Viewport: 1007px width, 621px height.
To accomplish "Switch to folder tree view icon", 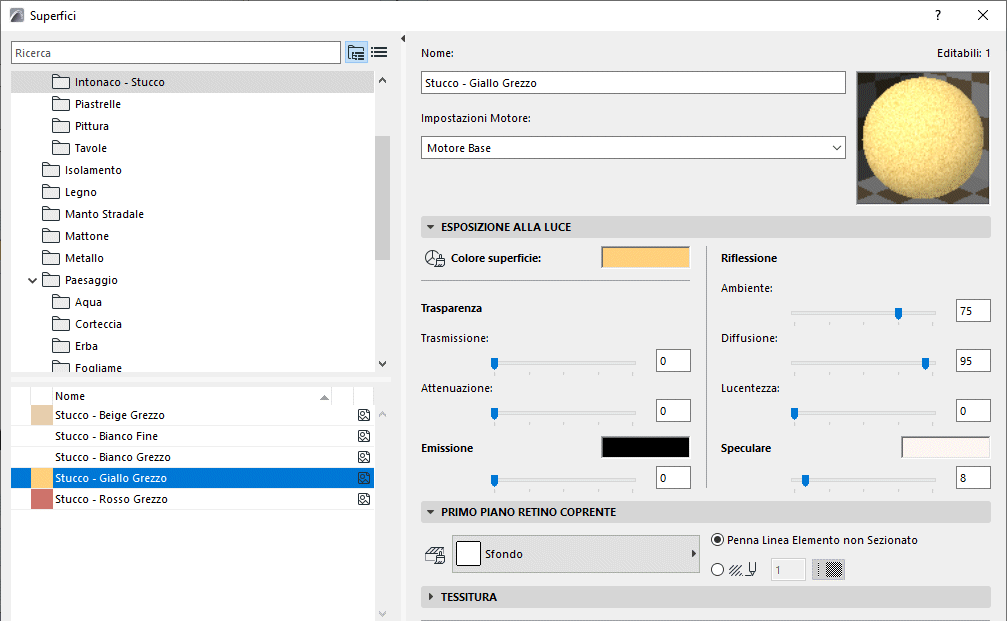I will [x=356, y=53].
